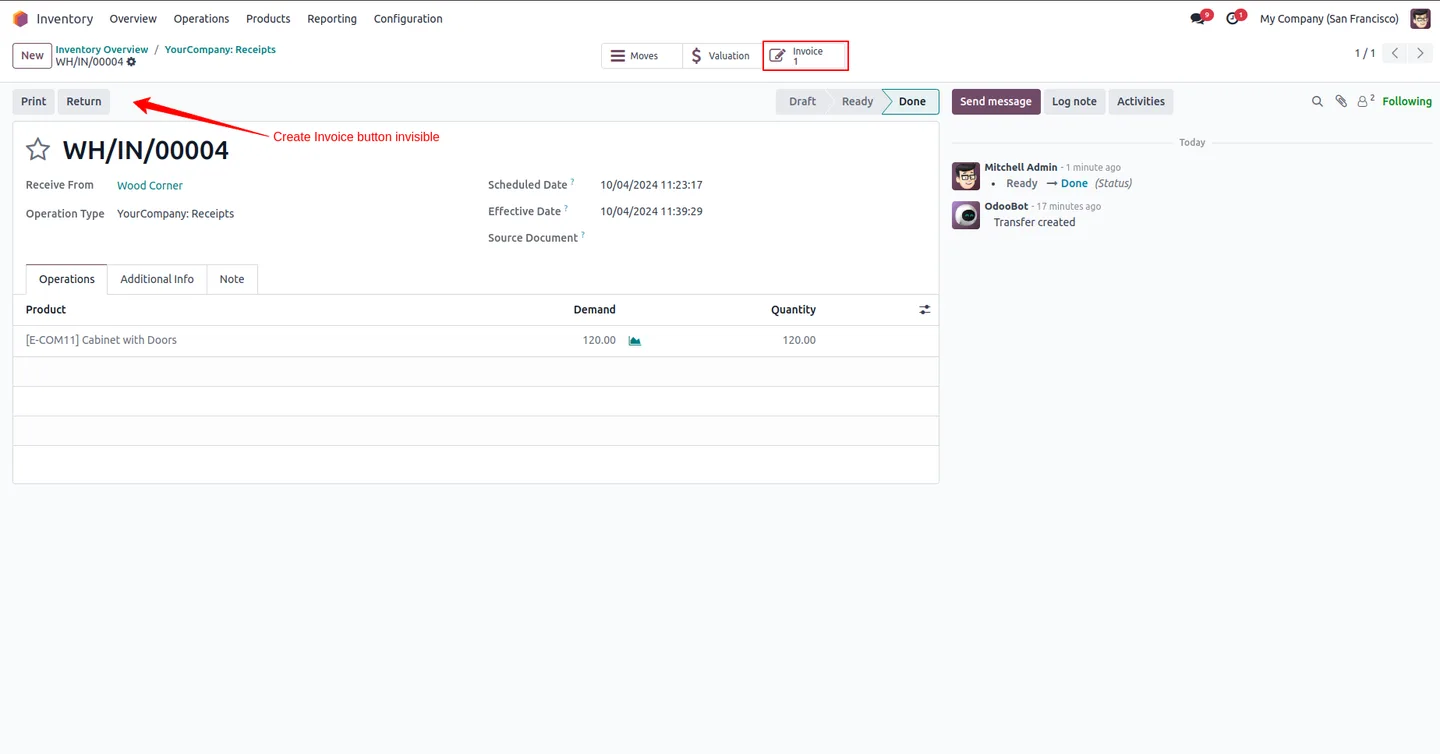Click the Scheduled Date help question mark

pos(572,182)
